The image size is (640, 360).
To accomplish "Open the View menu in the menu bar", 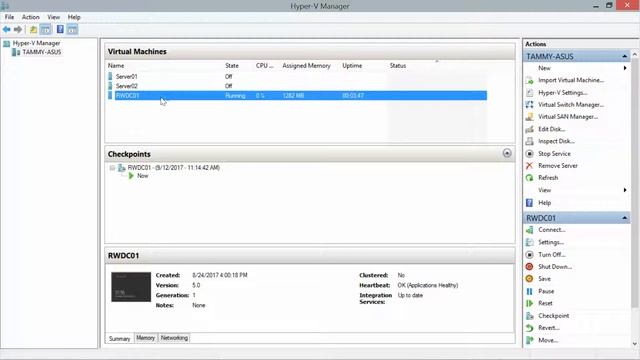I will (53, 17).
